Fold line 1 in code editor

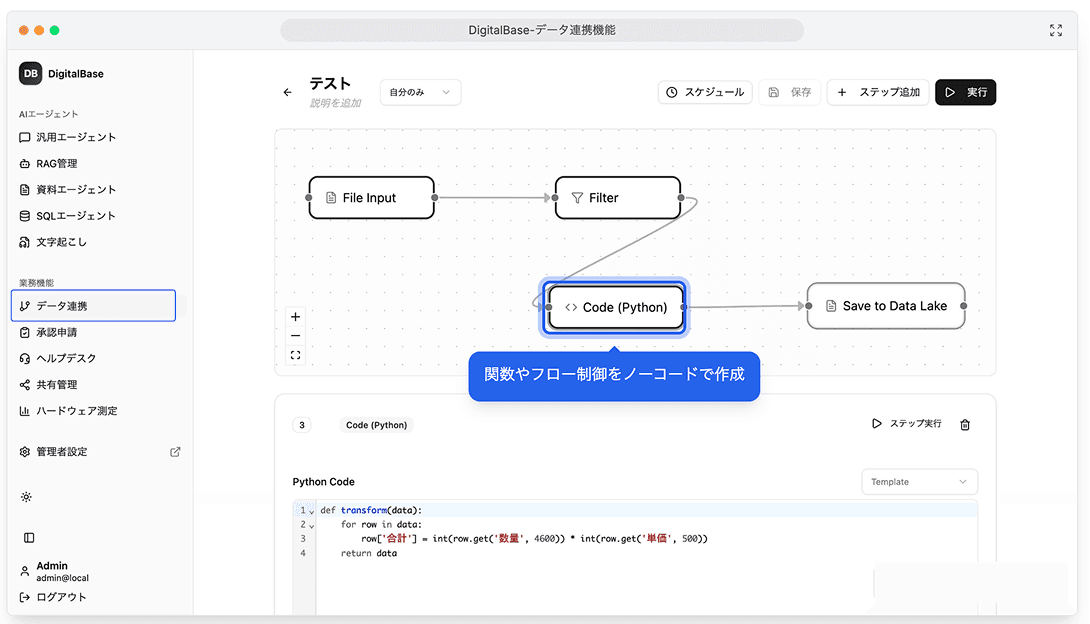[x=311, y=511]
